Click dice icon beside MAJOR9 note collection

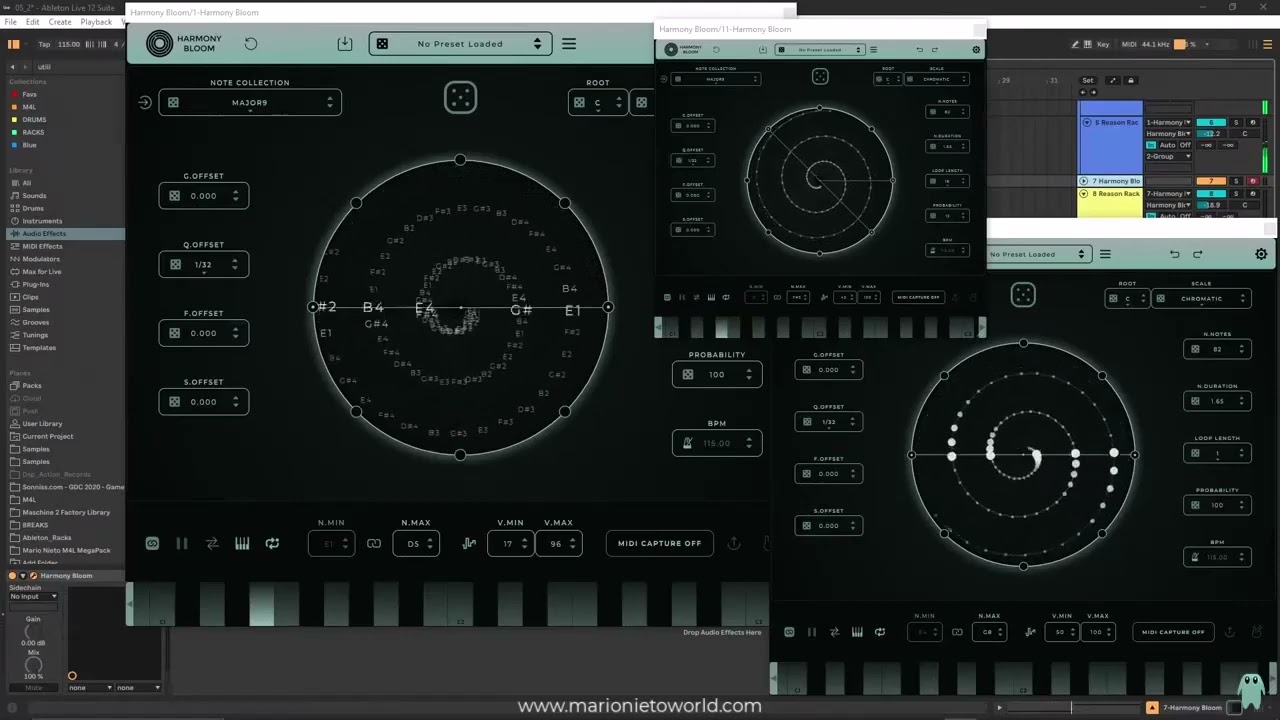click(x=173, y=103)
